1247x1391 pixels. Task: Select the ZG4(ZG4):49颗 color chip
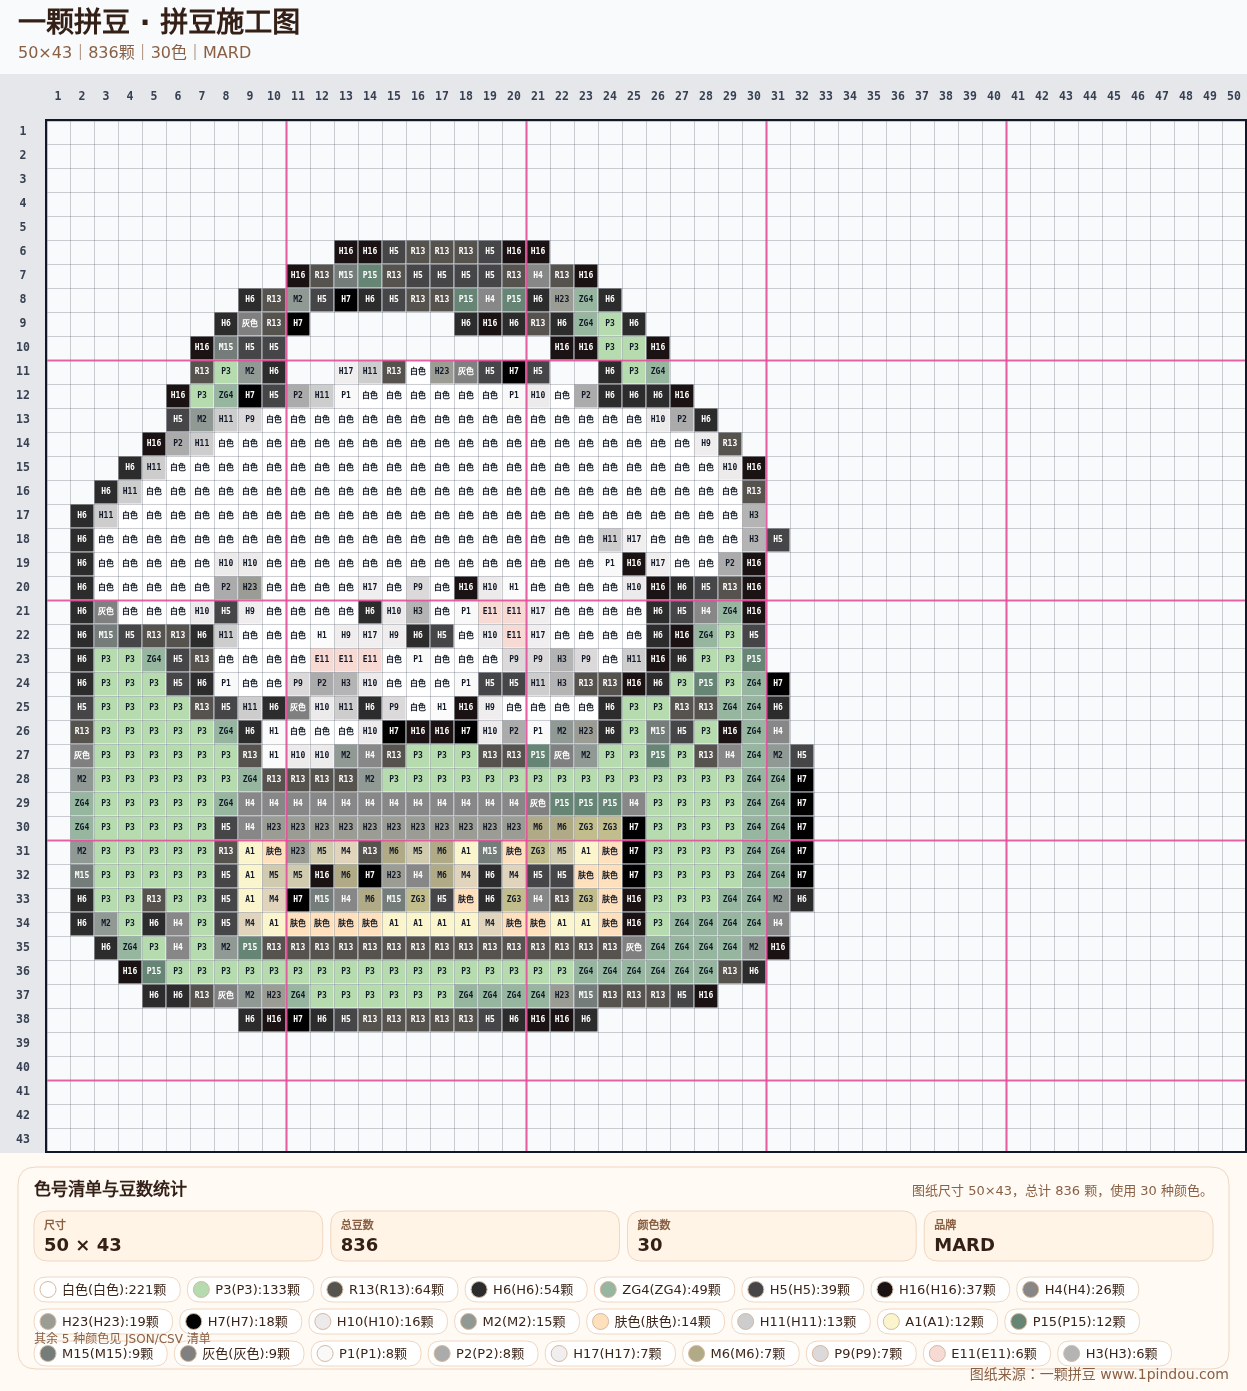point(664,1290)
